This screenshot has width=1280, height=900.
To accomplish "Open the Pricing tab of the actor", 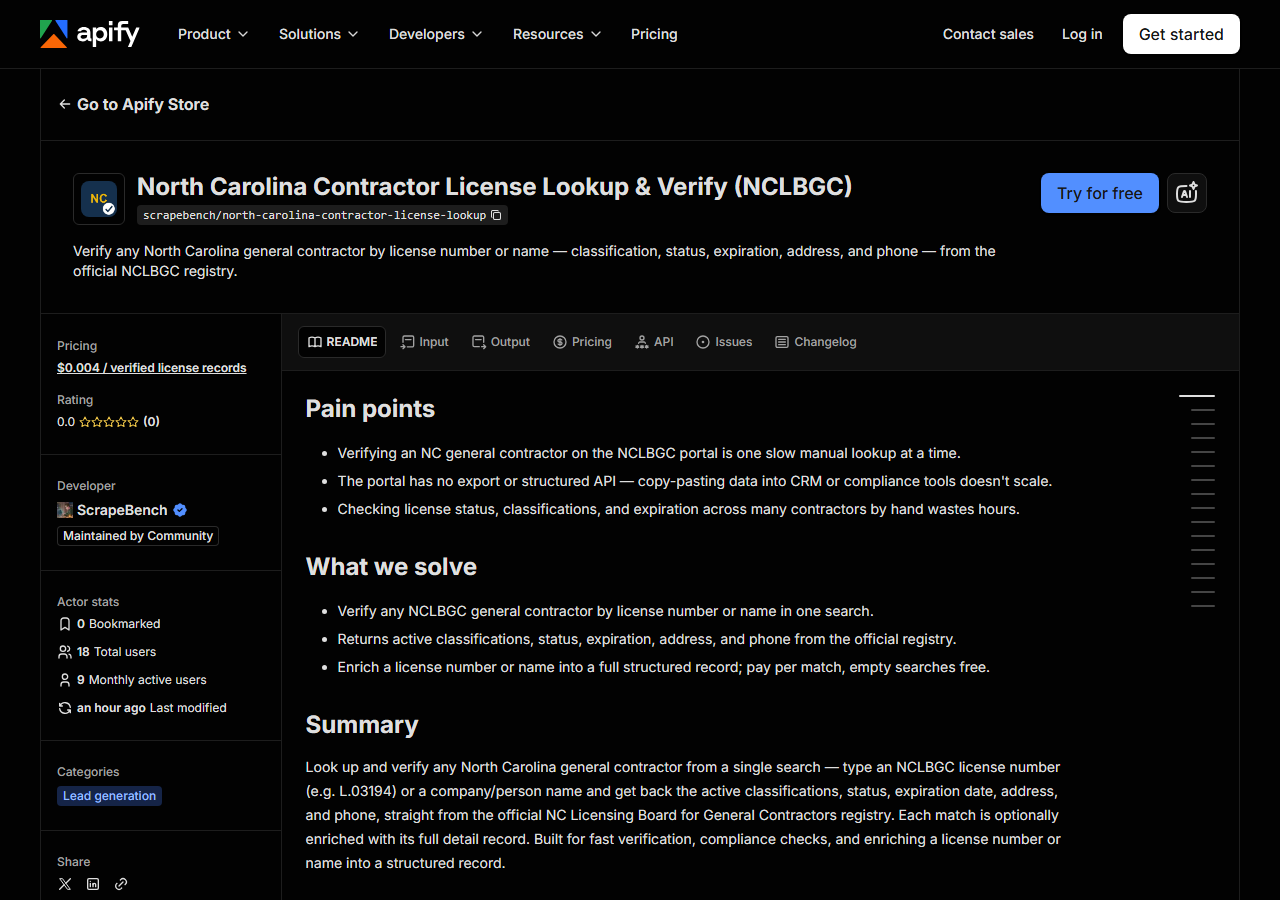I will point(582,342).
